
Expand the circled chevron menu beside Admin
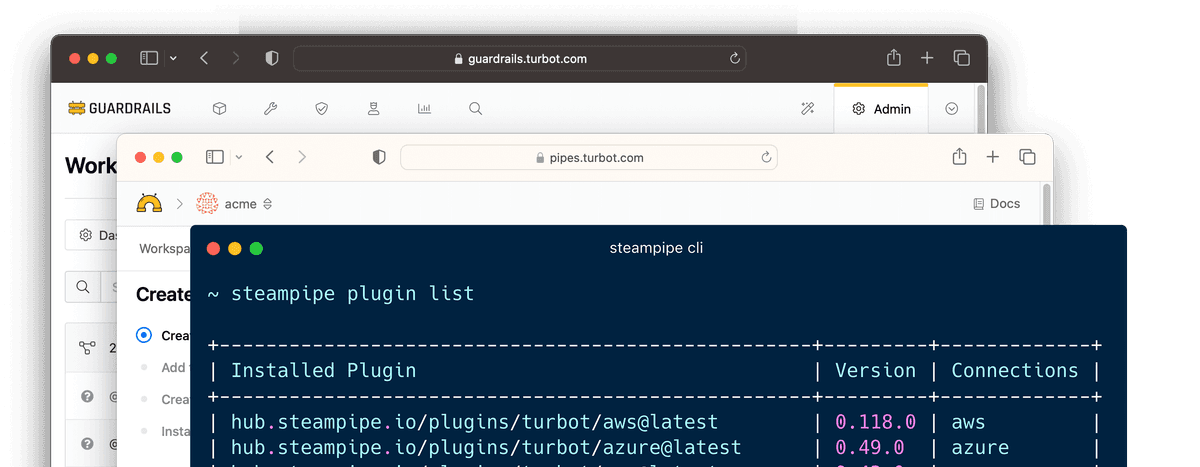point(952,109)
